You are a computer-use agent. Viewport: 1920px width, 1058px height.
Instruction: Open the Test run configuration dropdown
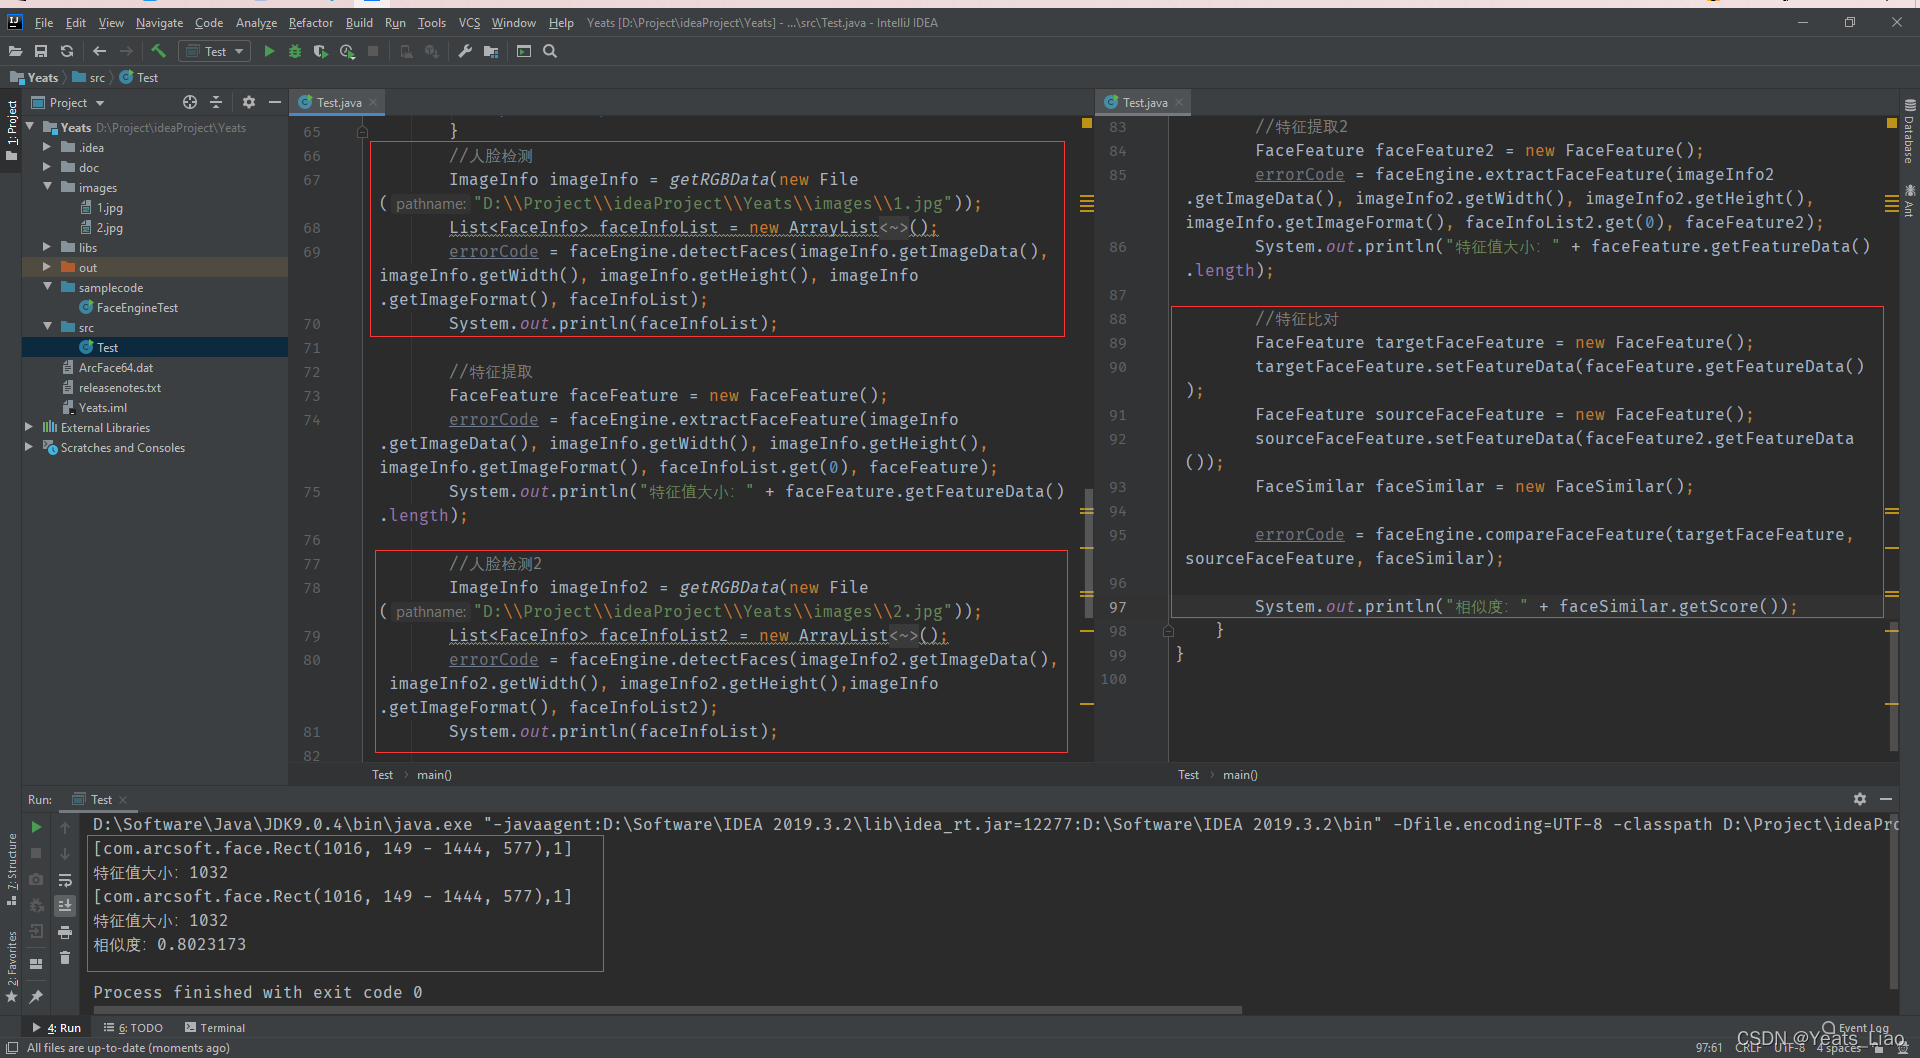coord(215,51)
